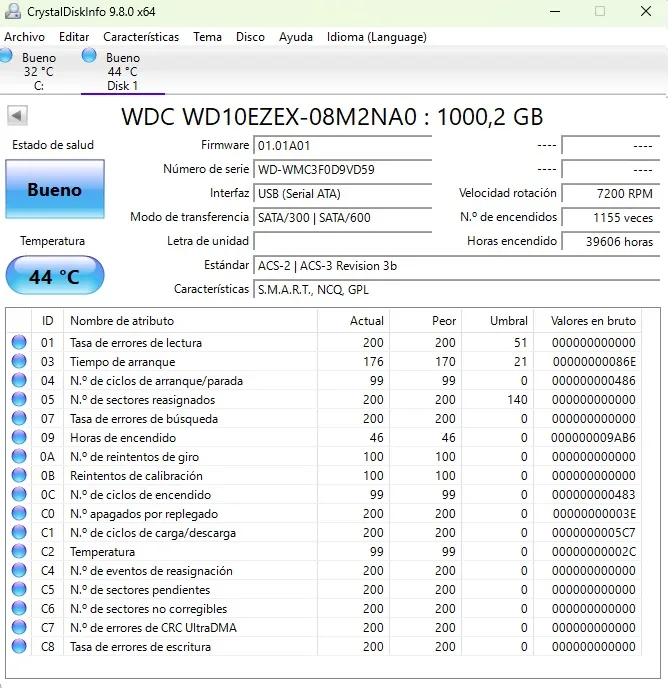Click the Estándar field ACS-2 | ACS-3 Revision 3b
This screenshot has width=668, height=688.
tap(456, 265)
